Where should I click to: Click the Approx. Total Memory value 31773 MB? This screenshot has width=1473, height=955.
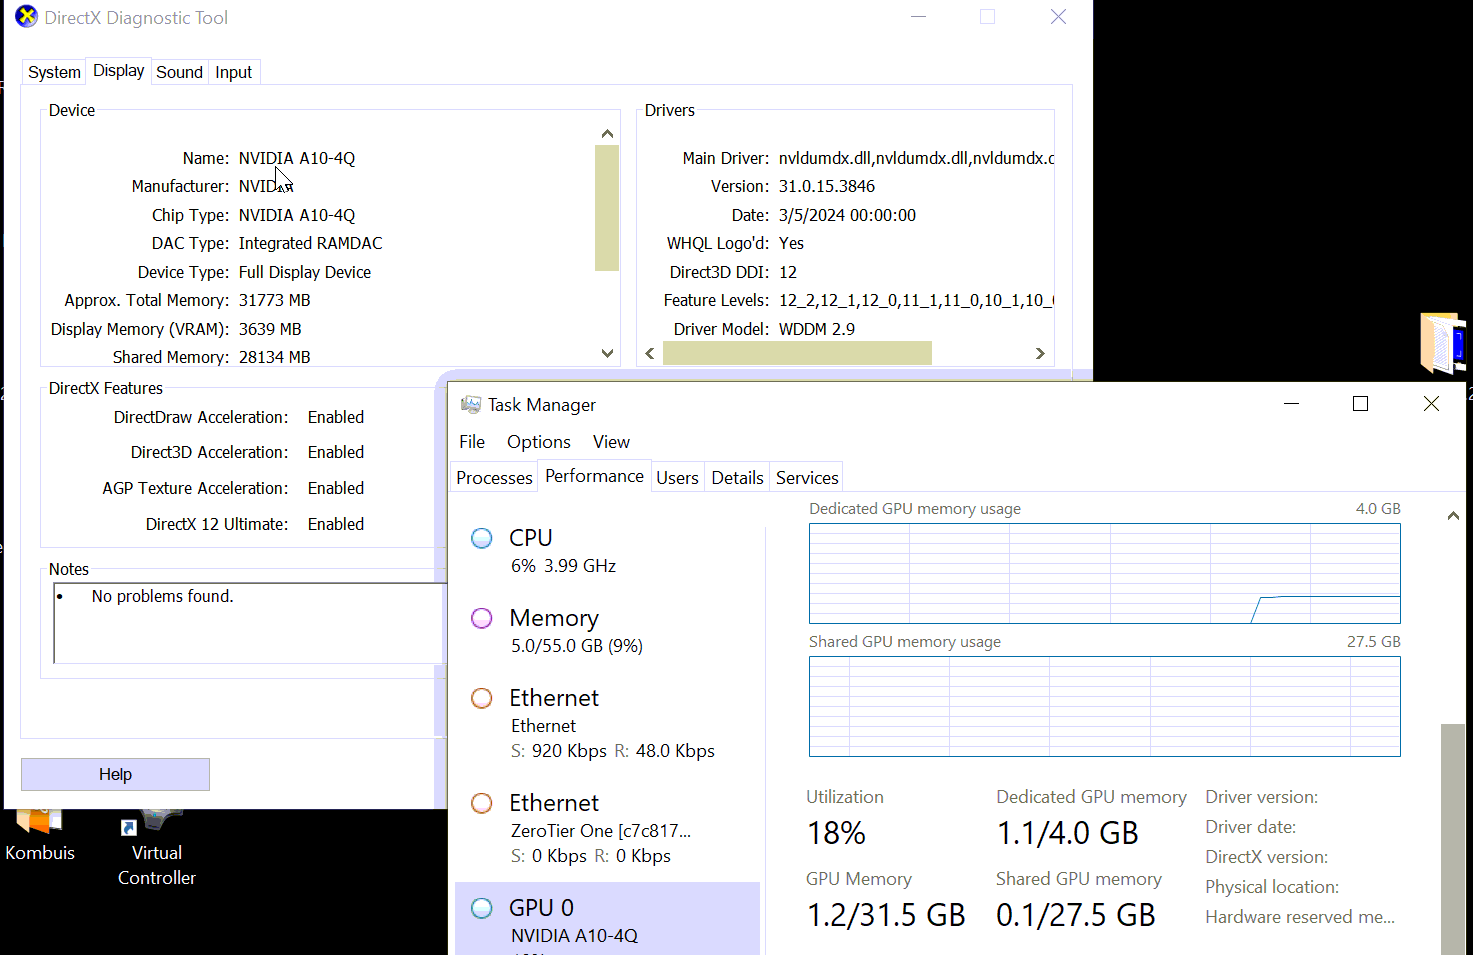click(x=275, y=300)
